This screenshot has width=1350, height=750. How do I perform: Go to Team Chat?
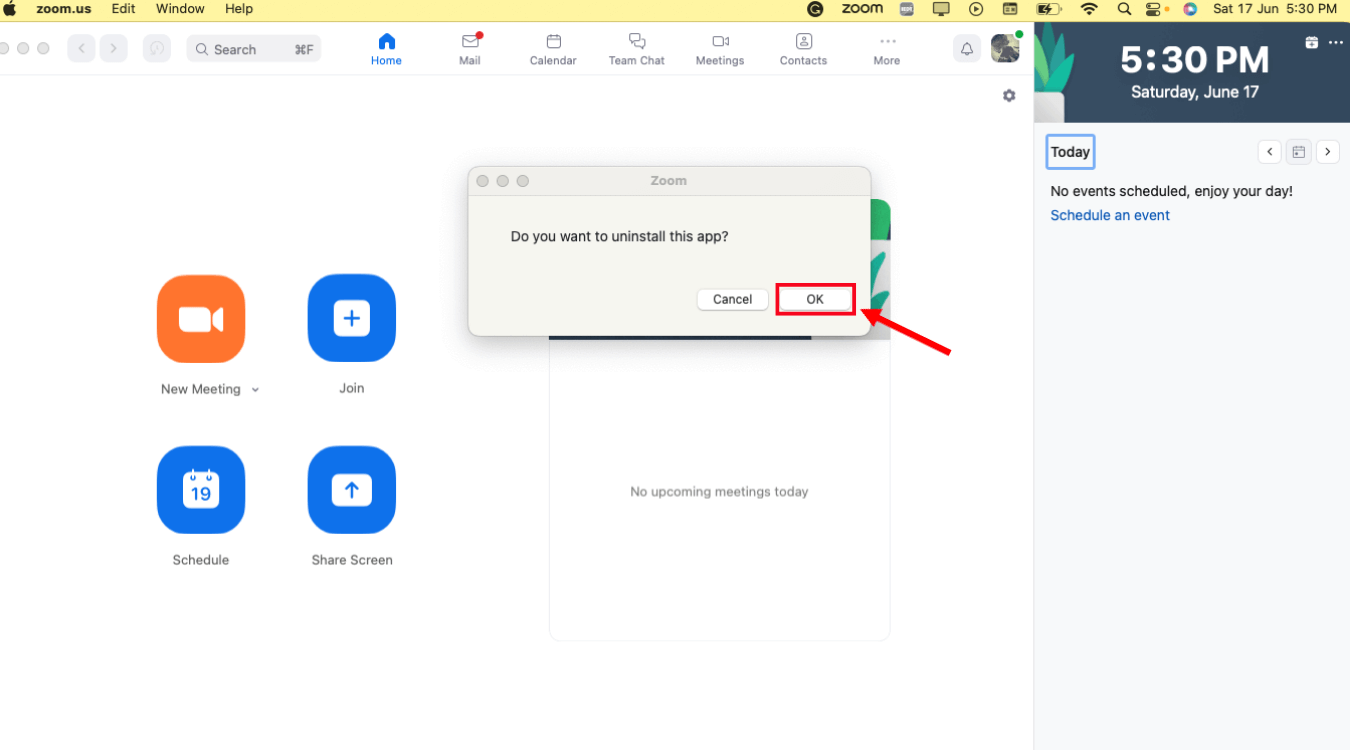tap(637, 49)
